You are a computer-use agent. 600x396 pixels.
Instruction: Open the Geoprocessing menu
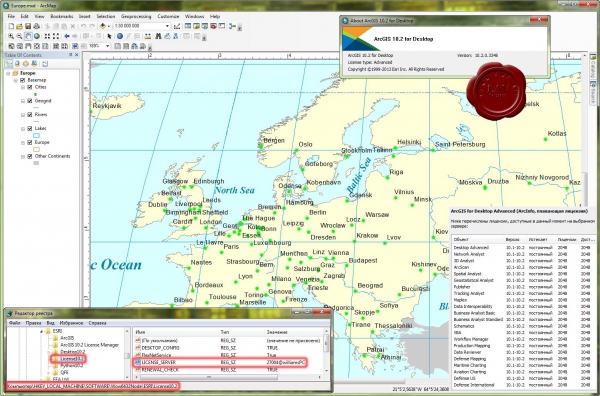click(x=136, y=16)
